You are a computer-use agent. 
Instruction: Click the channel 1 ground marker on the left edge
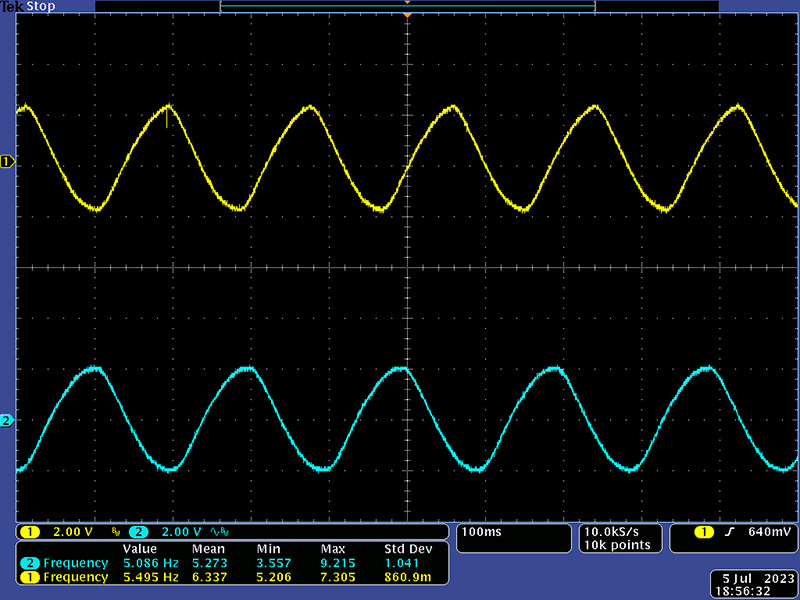click(7, 162)
